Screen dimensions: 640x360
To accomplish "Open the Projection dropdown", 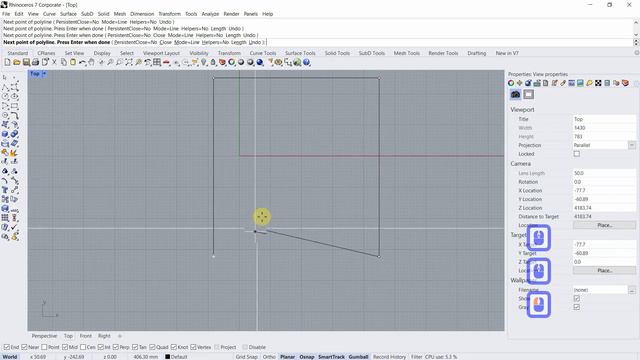I will [632, 145].
